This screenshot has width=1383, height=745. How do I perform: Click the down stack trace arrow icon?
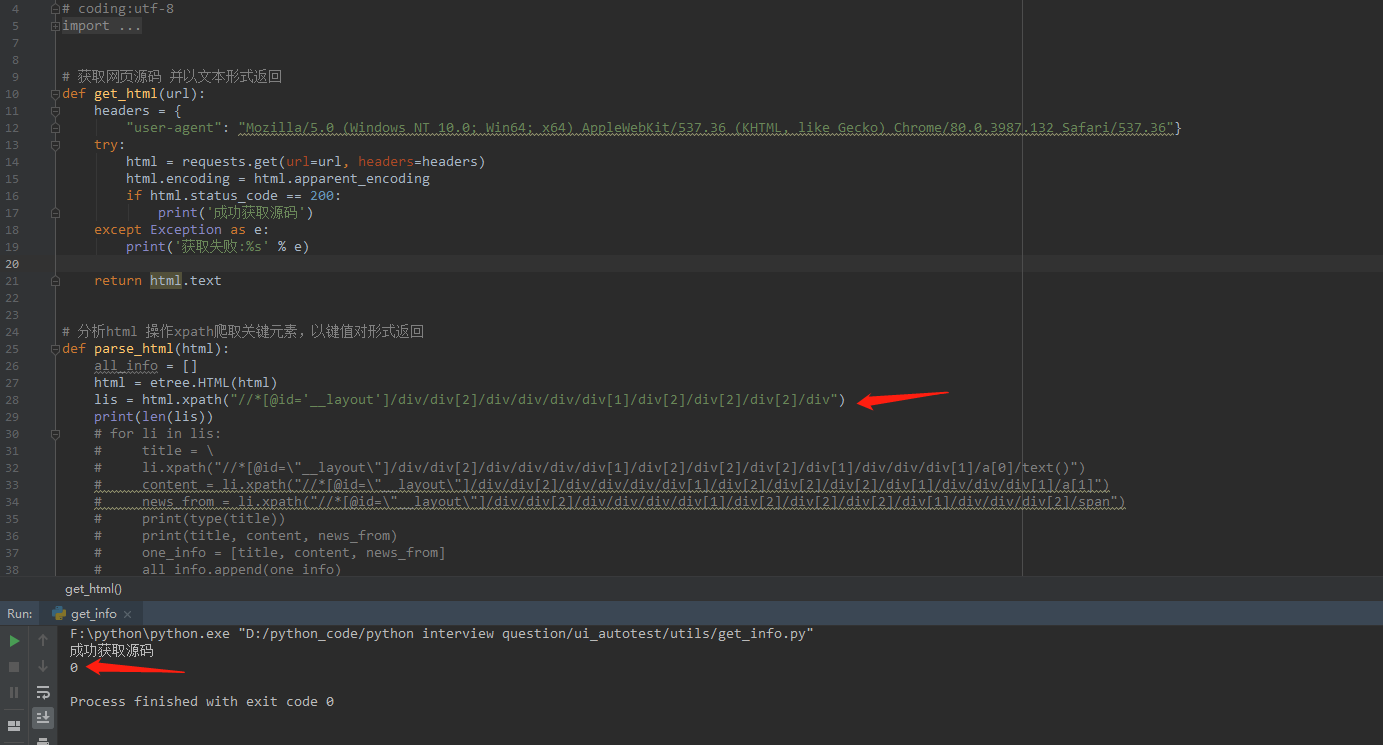coord(42,666)
